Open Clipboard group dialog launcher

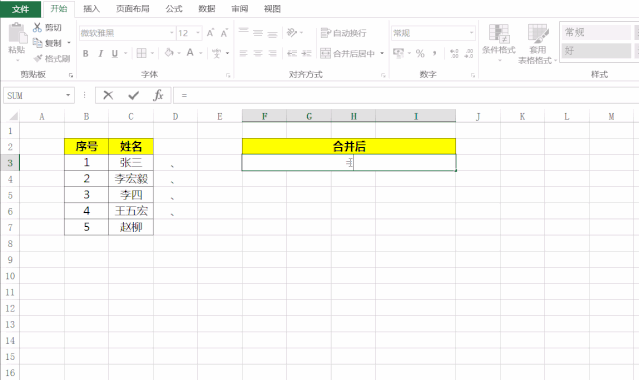coord(71,75)
